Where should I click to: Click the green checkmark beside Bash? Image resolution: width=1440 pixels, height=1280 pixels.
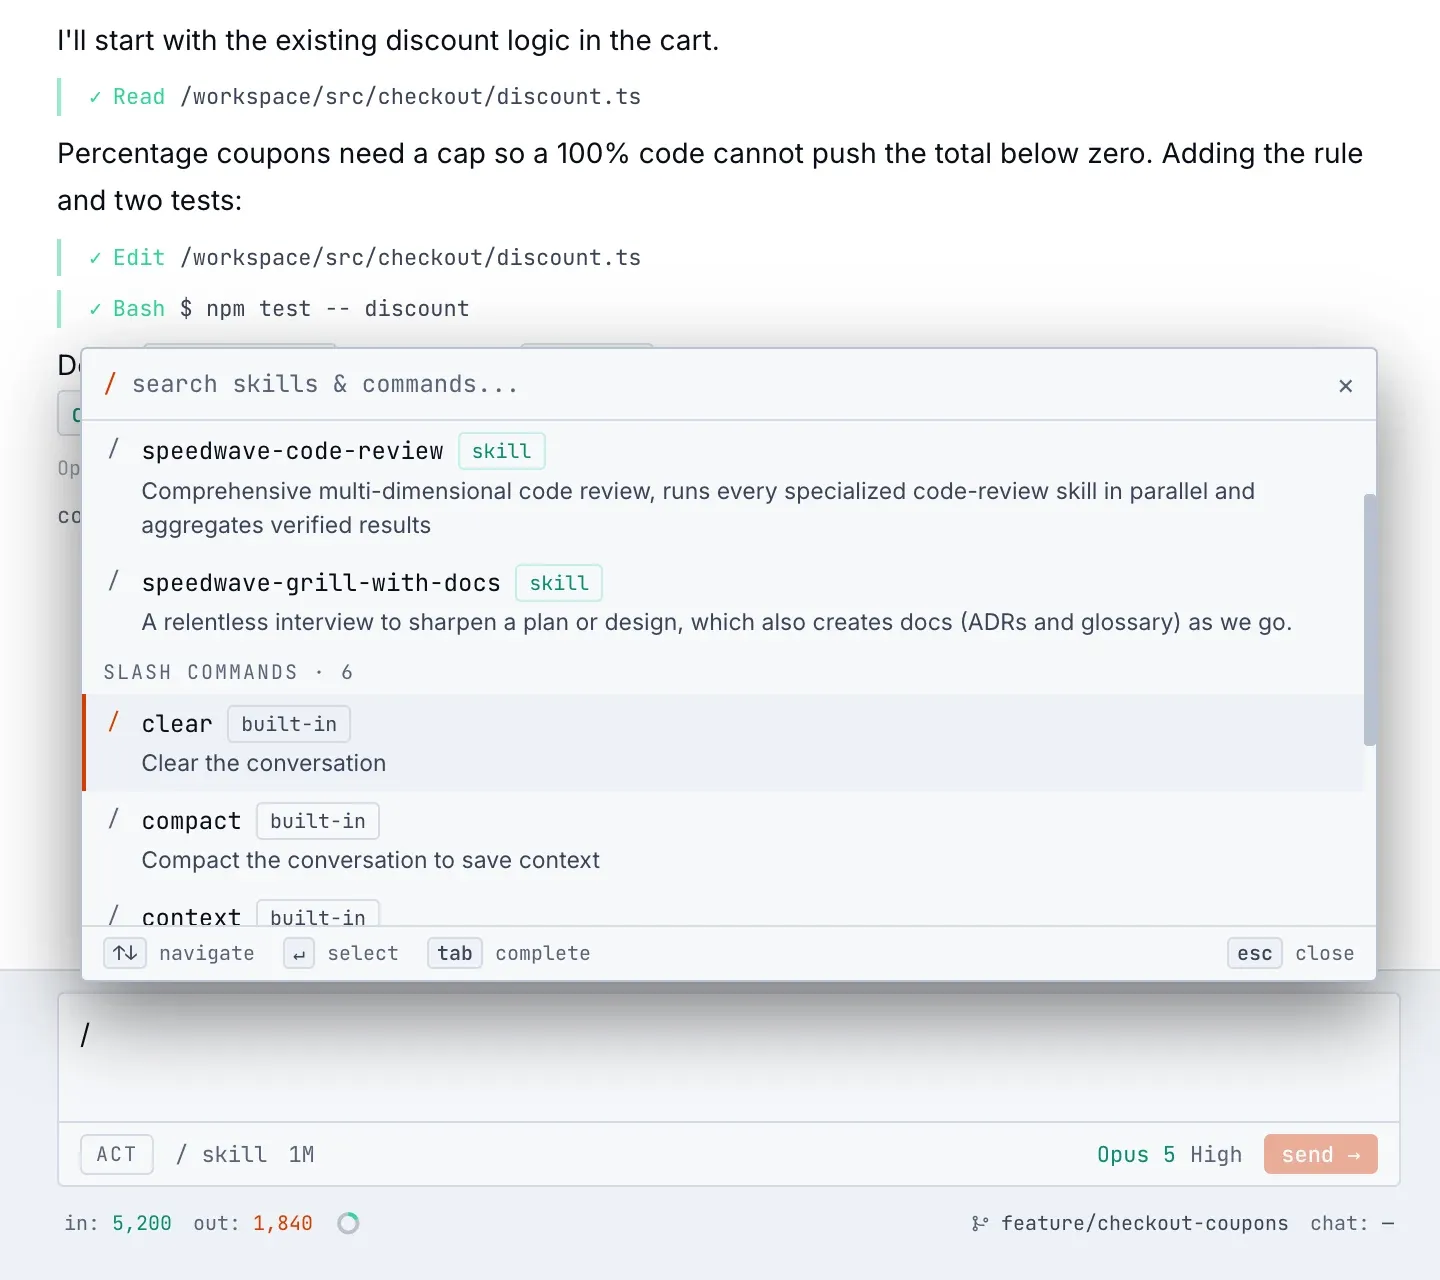[95, 309]
